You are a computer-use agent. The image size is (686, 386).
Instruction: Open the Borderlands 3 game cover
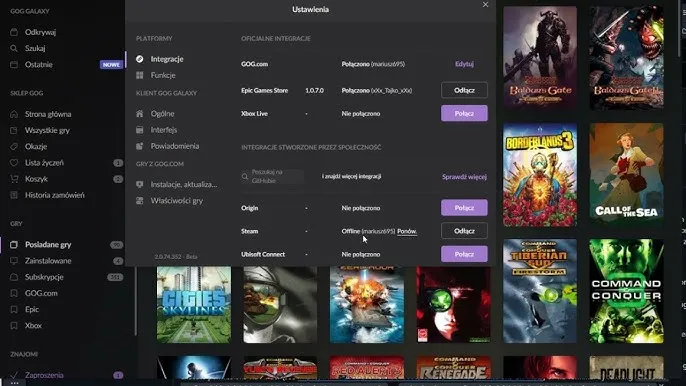click(540, 175)
